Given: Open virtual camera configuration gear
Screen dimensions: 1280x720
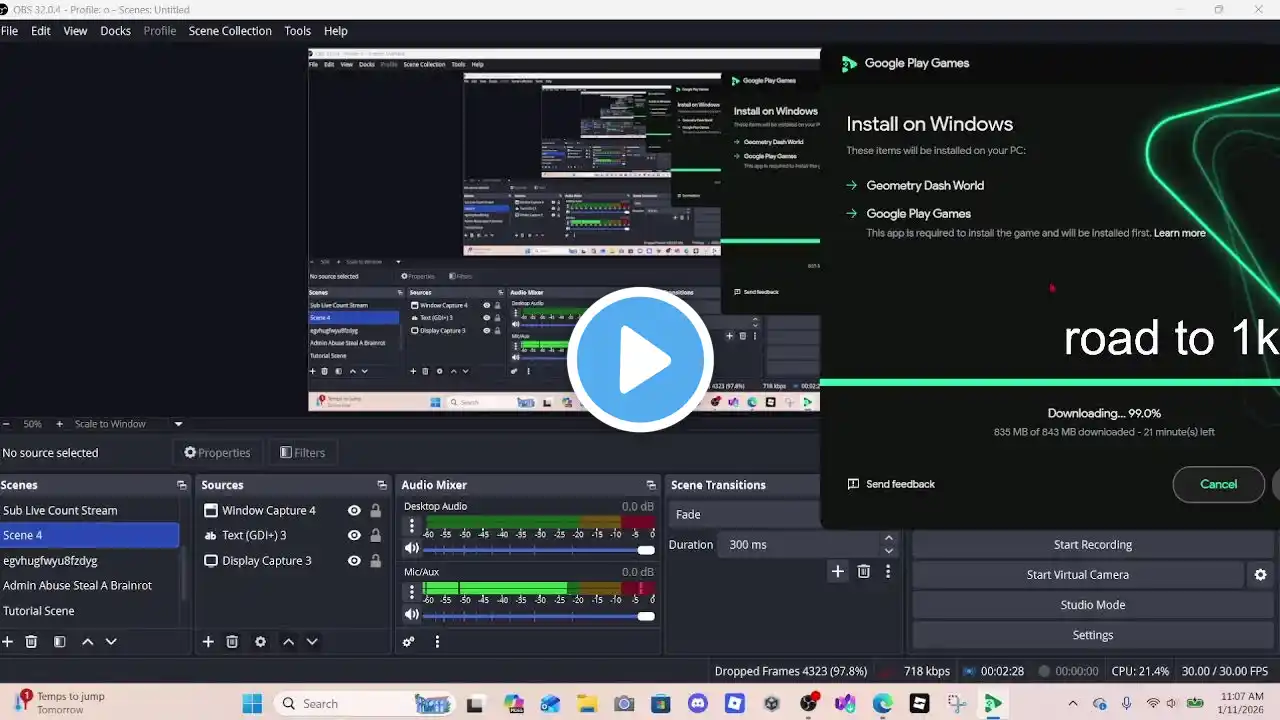Looking at the screenshot, I should coord(1260,575).
